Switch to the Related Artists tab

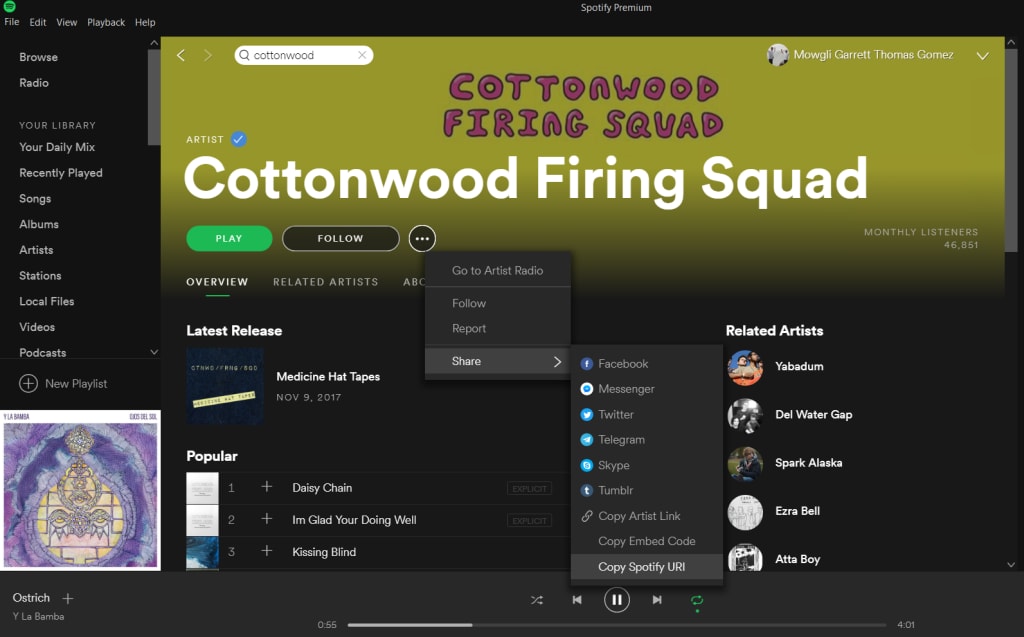(325, 282)
